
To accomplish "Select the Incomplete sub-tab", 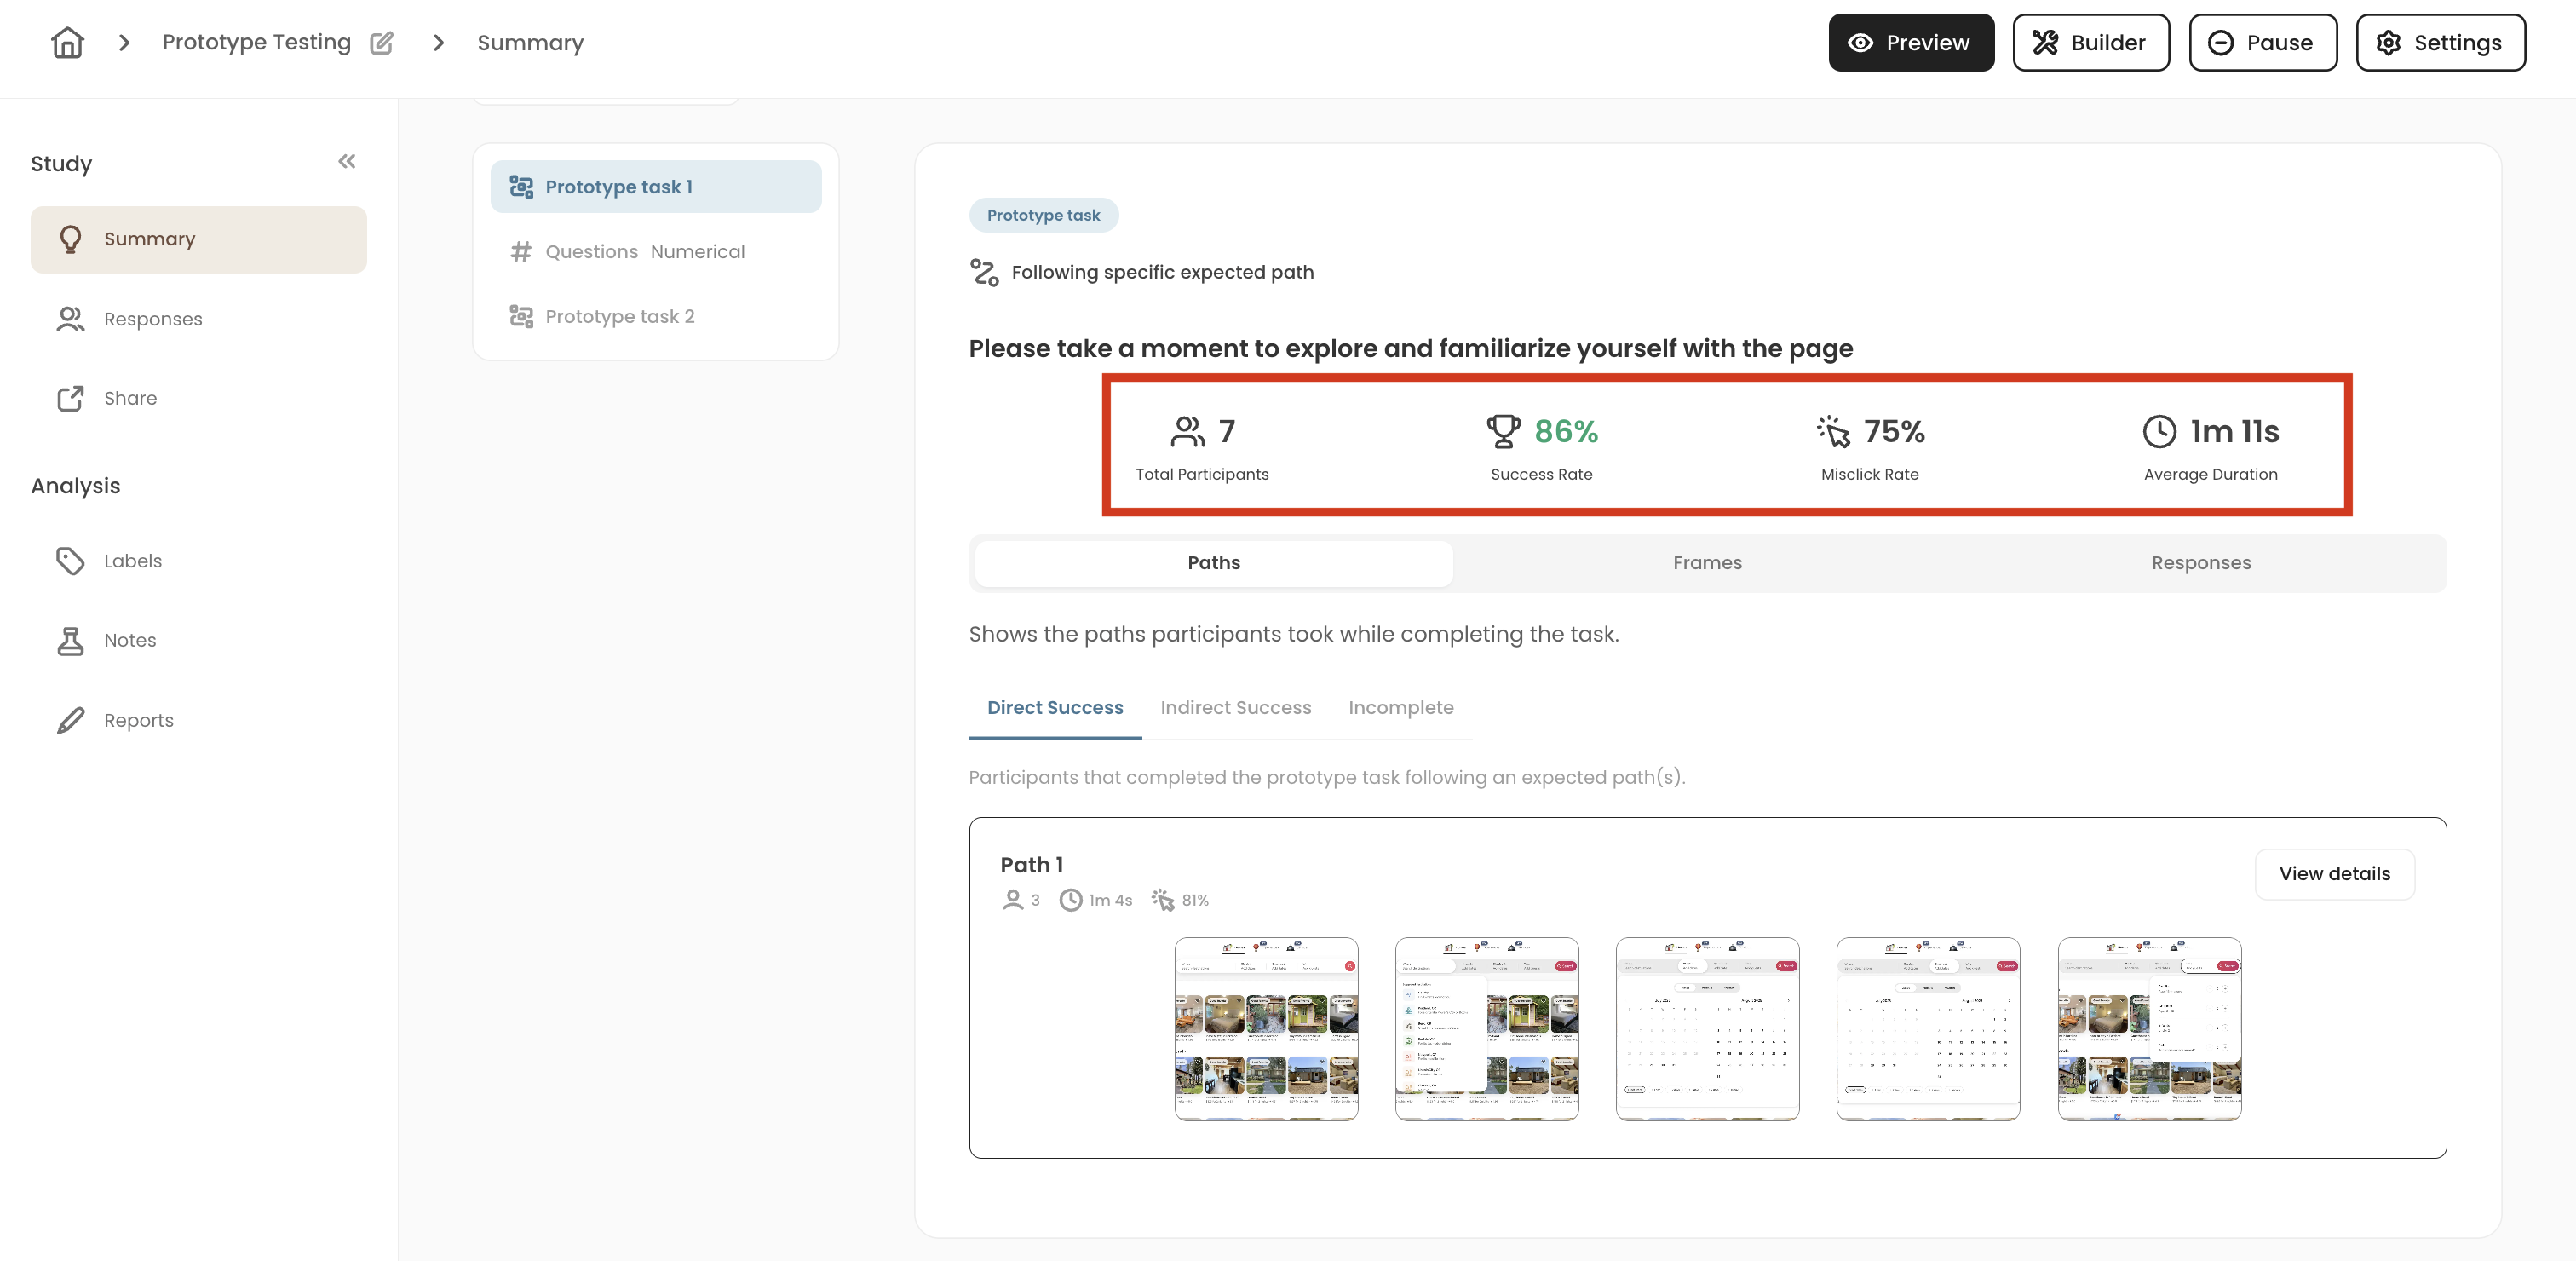I will point(1400,708).
